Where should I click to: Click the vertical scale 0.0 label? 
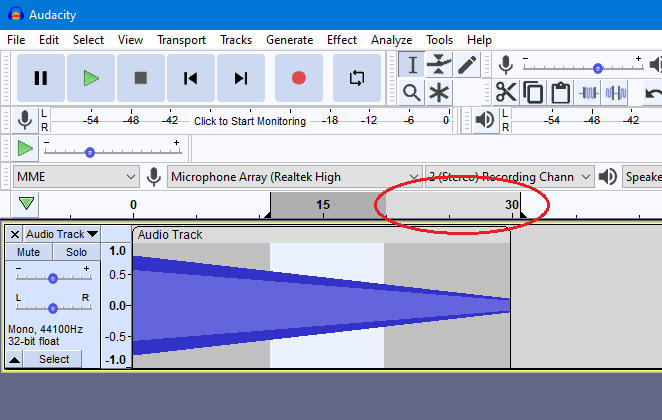click(117, 306)
